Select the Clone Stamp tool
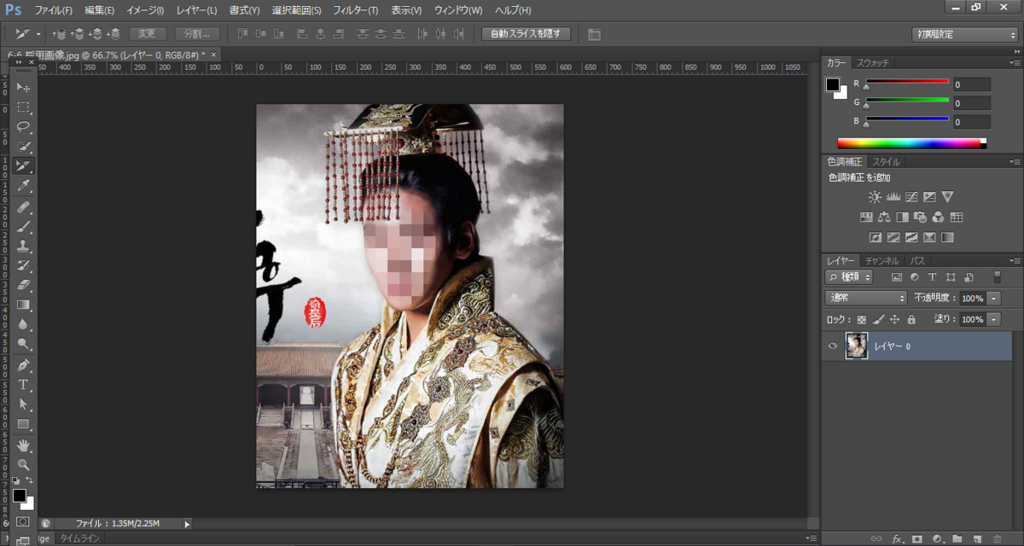 (x=23, y=247)
